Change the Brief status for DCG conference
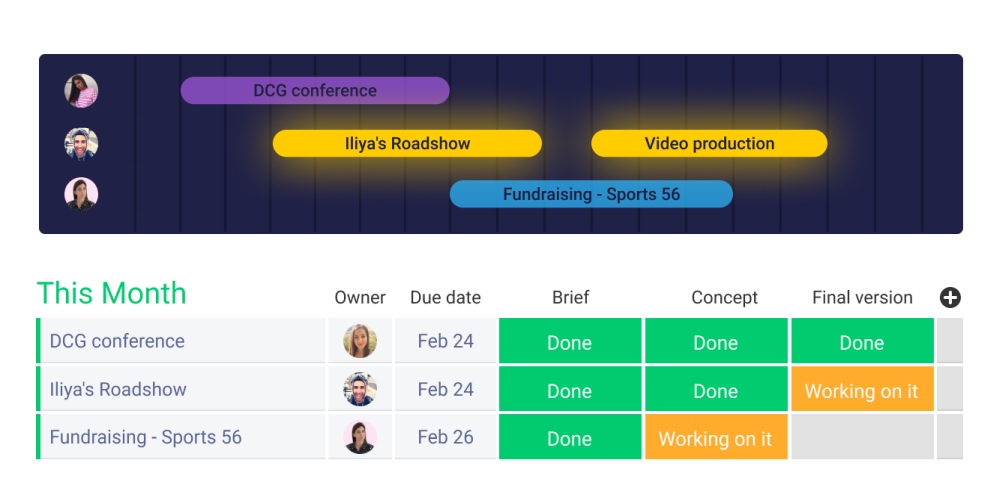Viewport: 1000px width, 500px height. pyautogui.click(x=570, y=341)
